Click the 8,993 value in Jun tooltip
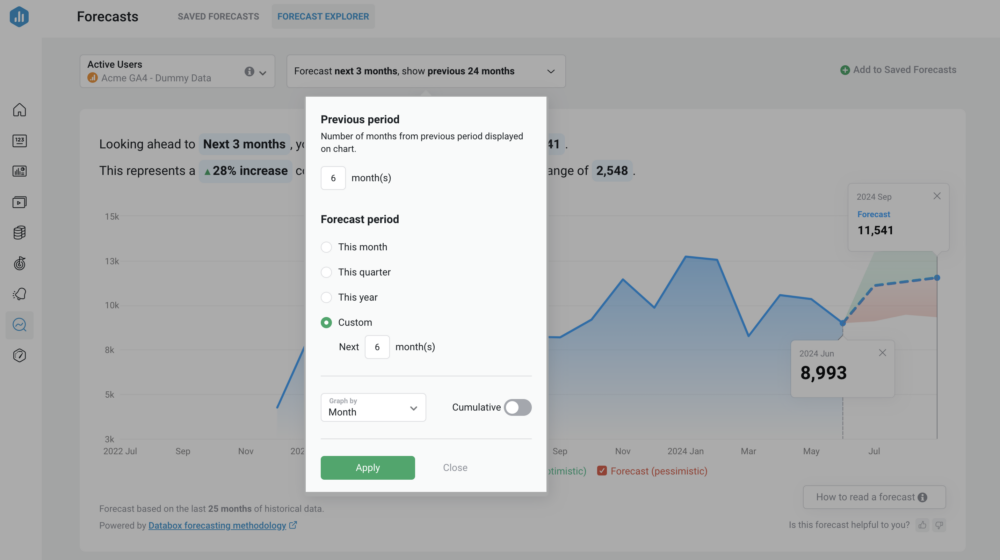The image size is (1000, 560). (x=823, y=373)
